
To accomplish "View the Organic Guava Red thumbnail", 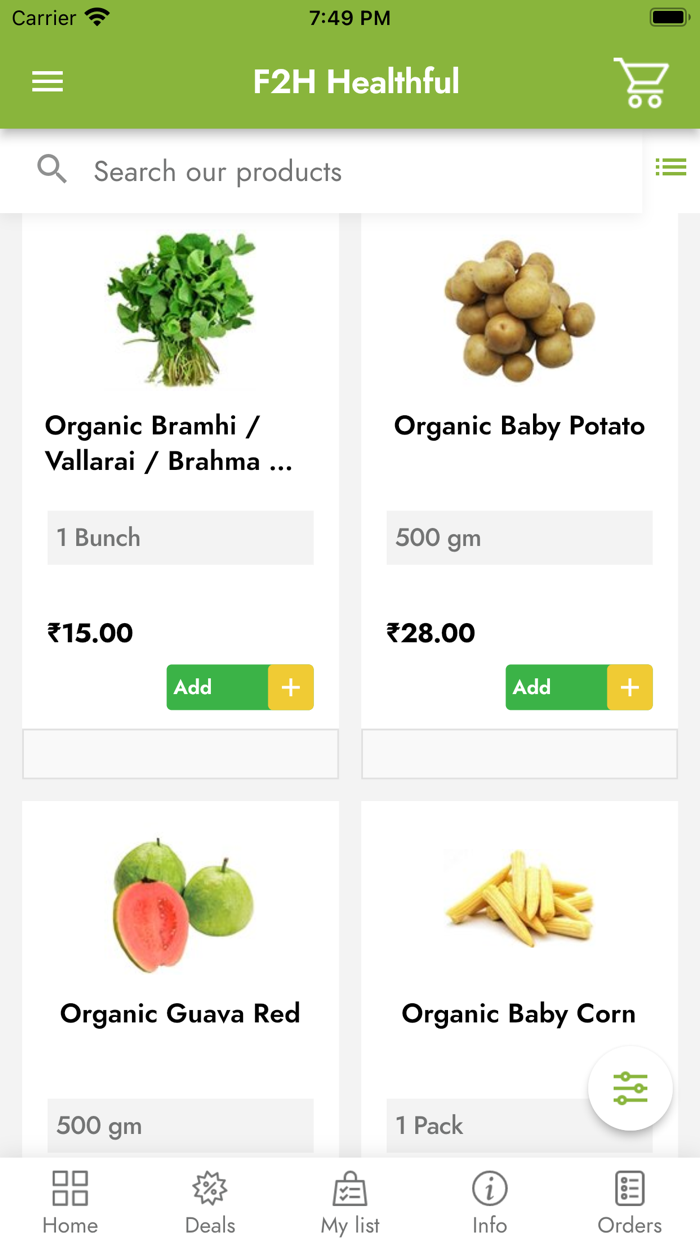I will point(180,903).
